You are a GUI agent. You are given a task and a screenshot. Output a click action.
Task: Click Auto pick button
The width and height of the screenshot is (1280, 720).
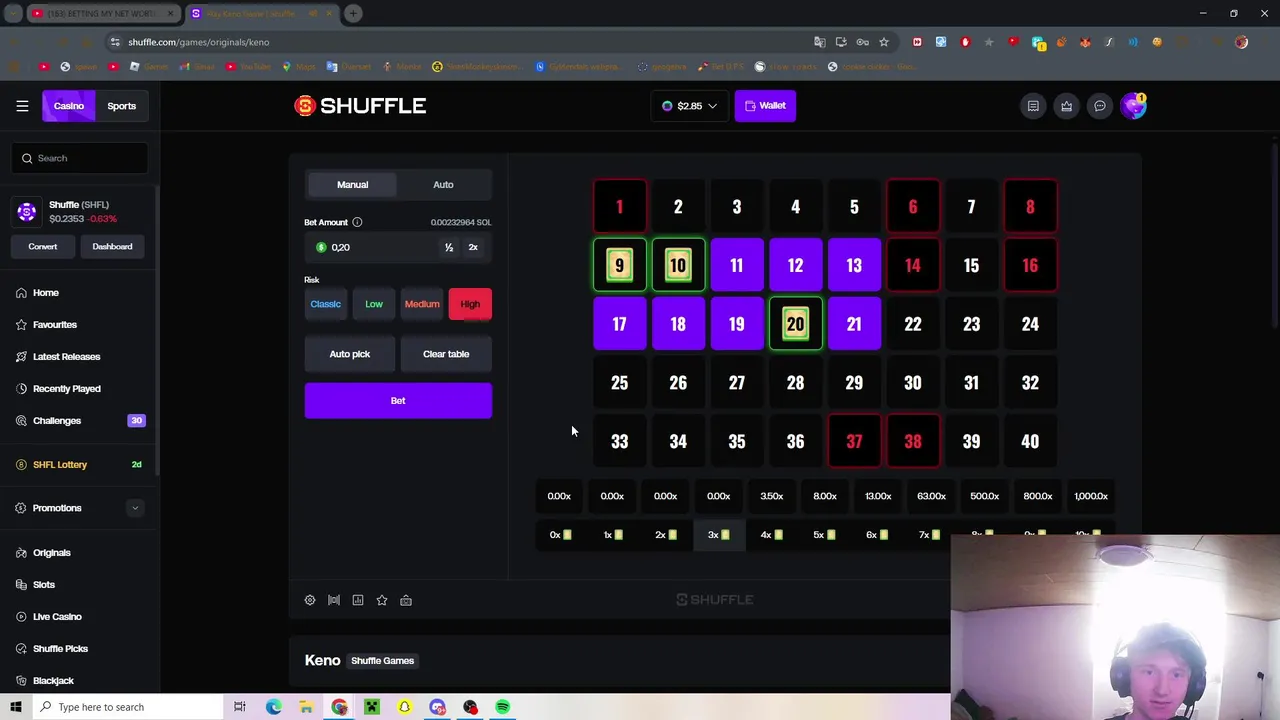350,354
